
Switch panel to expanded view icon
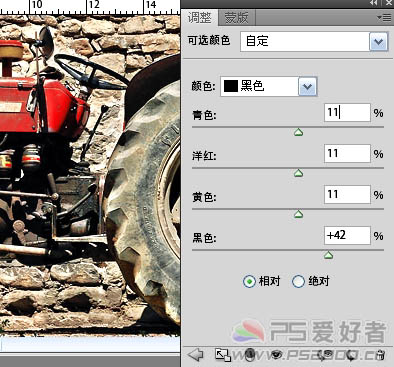[223, 355]
